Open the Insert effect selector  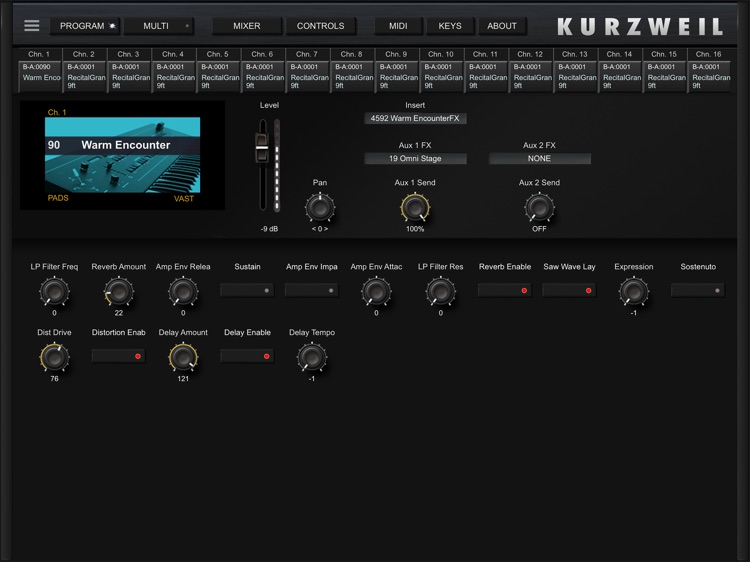coord(415,119)
